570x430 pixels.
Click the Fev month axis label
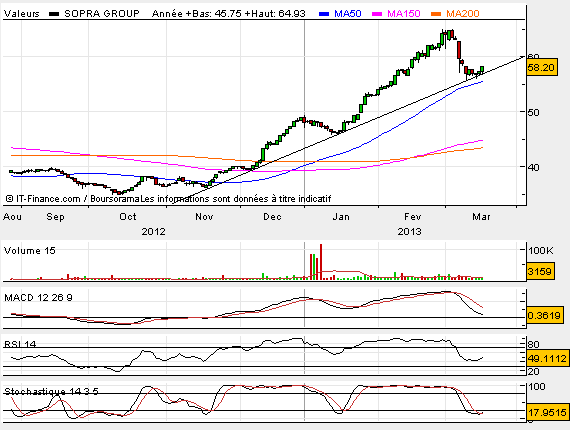click(x=413, y=217)
